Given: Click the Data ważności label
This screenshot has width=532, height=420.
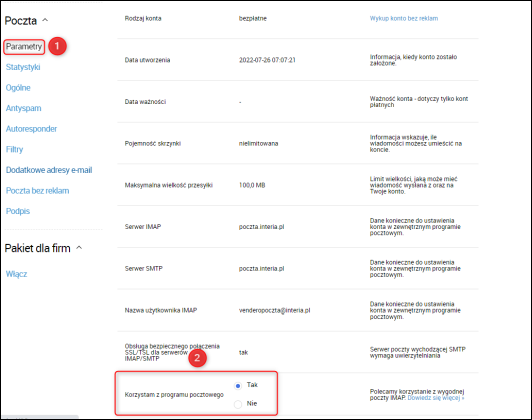Looking at the screenshot, I should 145,101.
